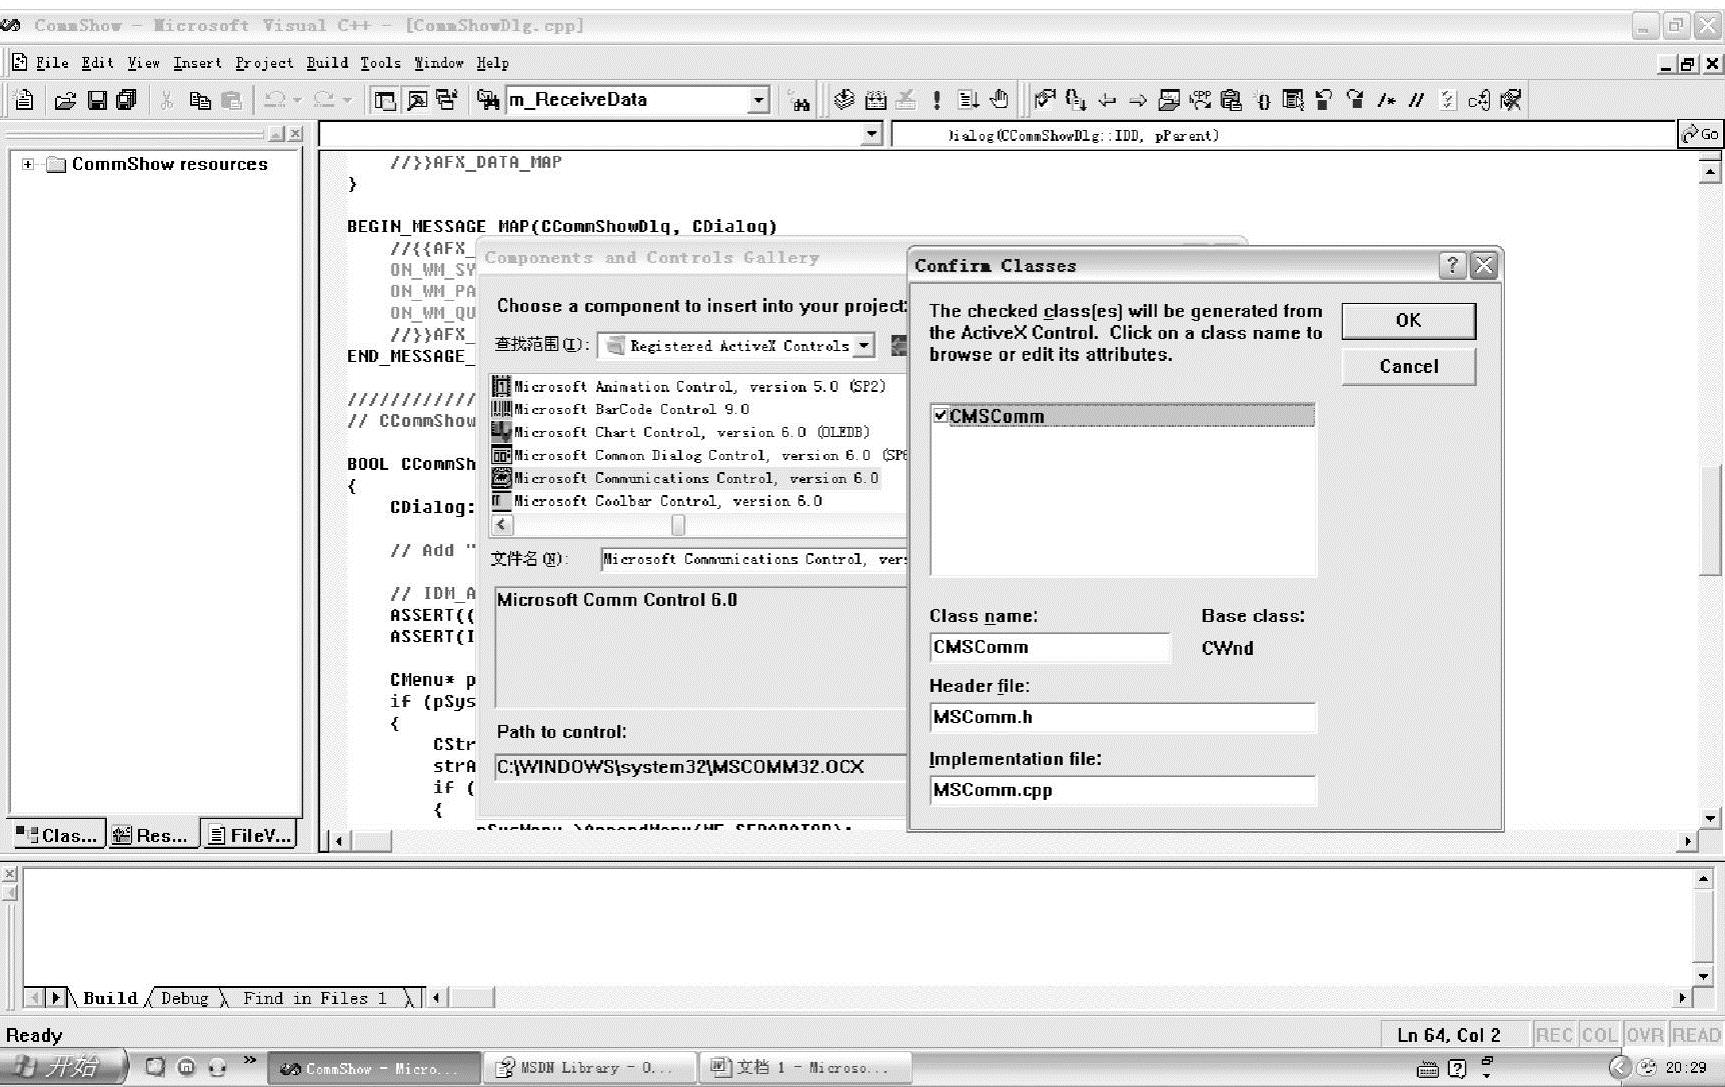Image resolution: width=1725 pixels, height=1087 pixels.
Task: Select the Debug output tab
Action: pos(185,998)
